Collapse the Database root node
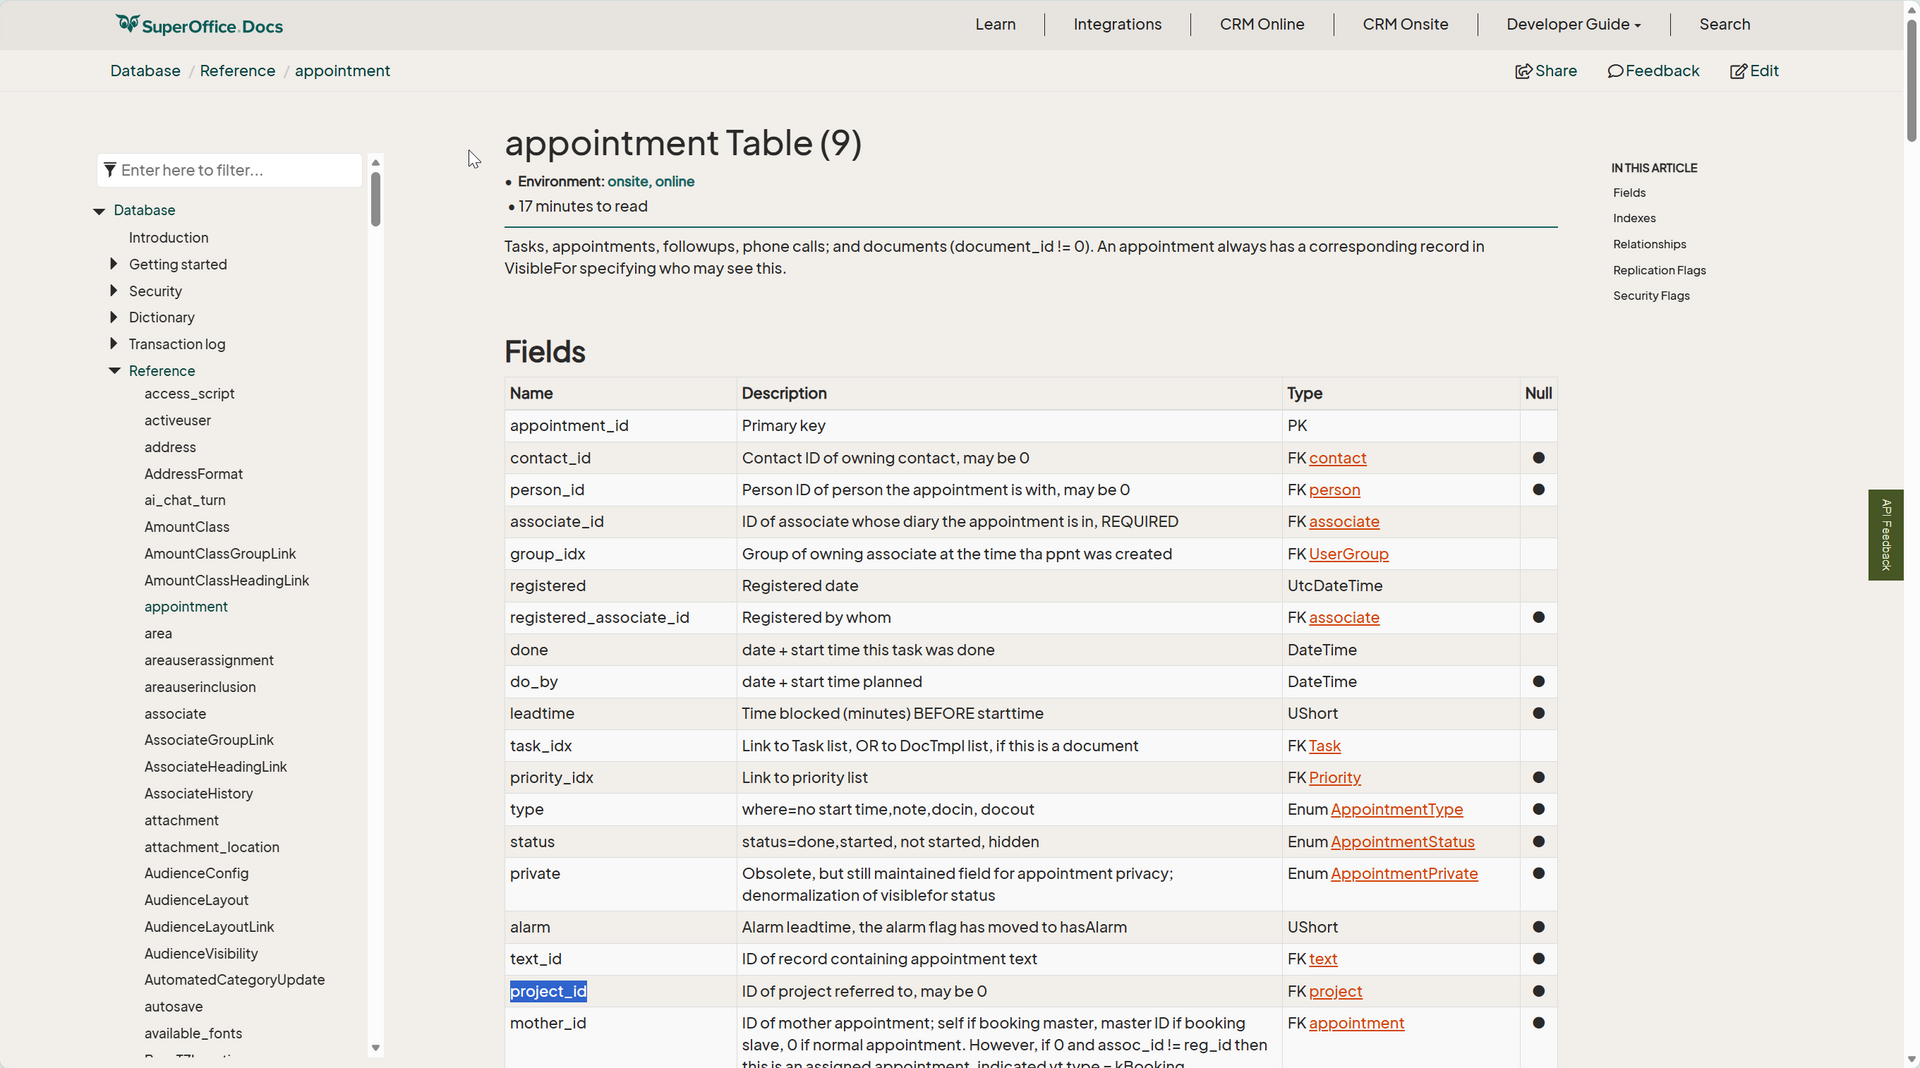1920x1068 pixels. tap(99, 211)
